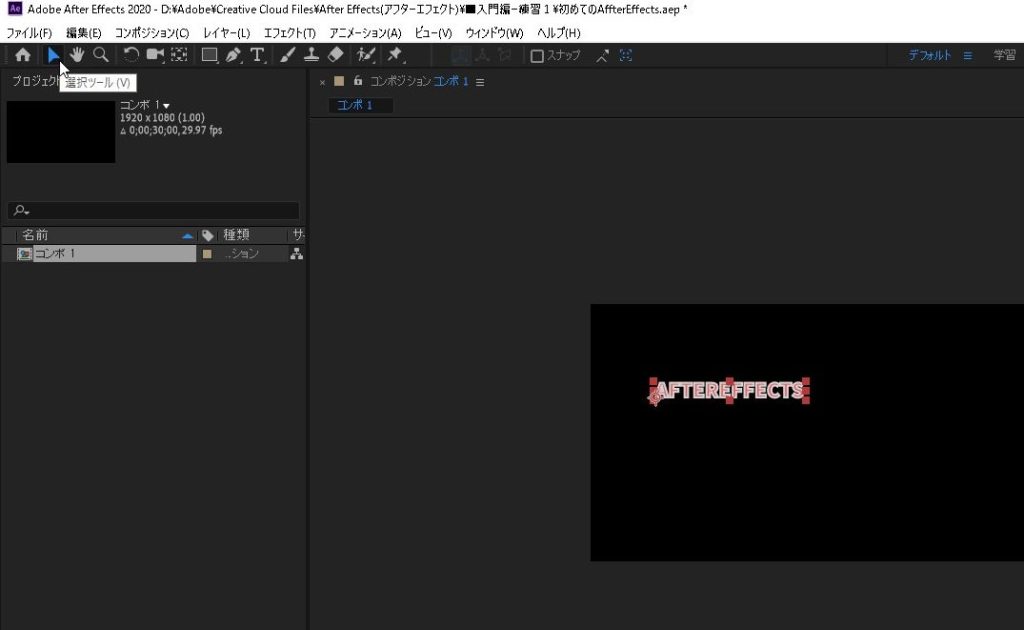This screenshot has width=1024, height=630.
Task: Select the Brush tool
Action: 288,56
